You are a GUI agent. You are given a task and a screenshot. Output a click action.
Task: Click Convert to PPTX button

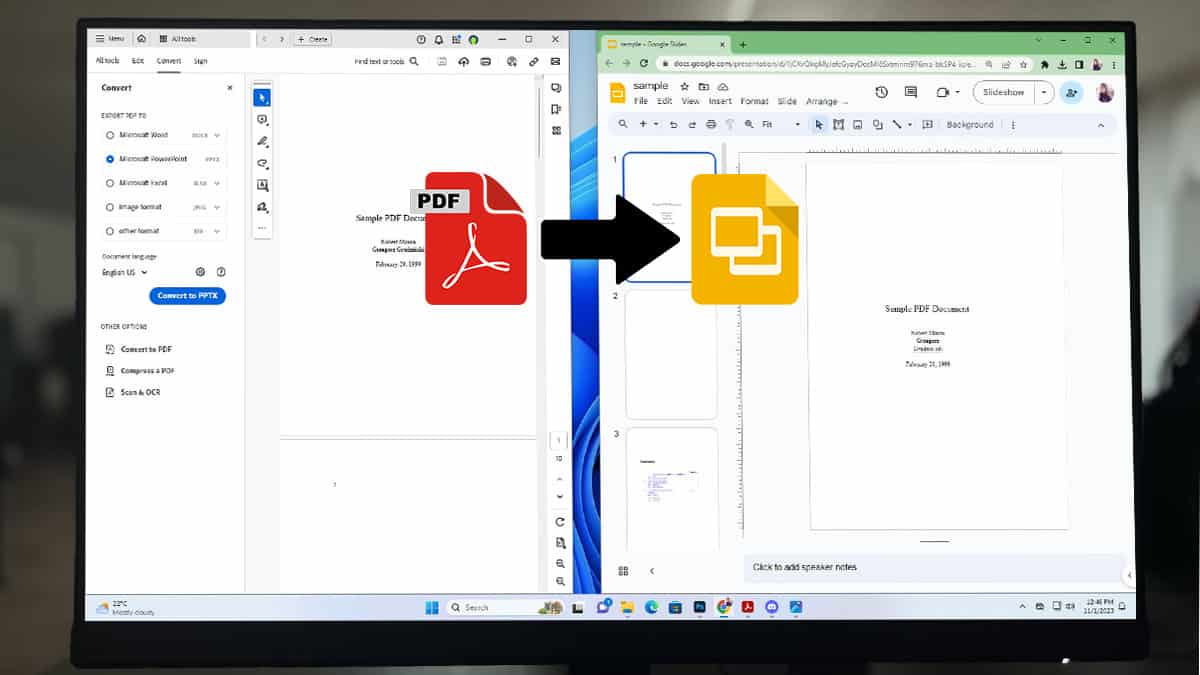(x=188, y=296)
